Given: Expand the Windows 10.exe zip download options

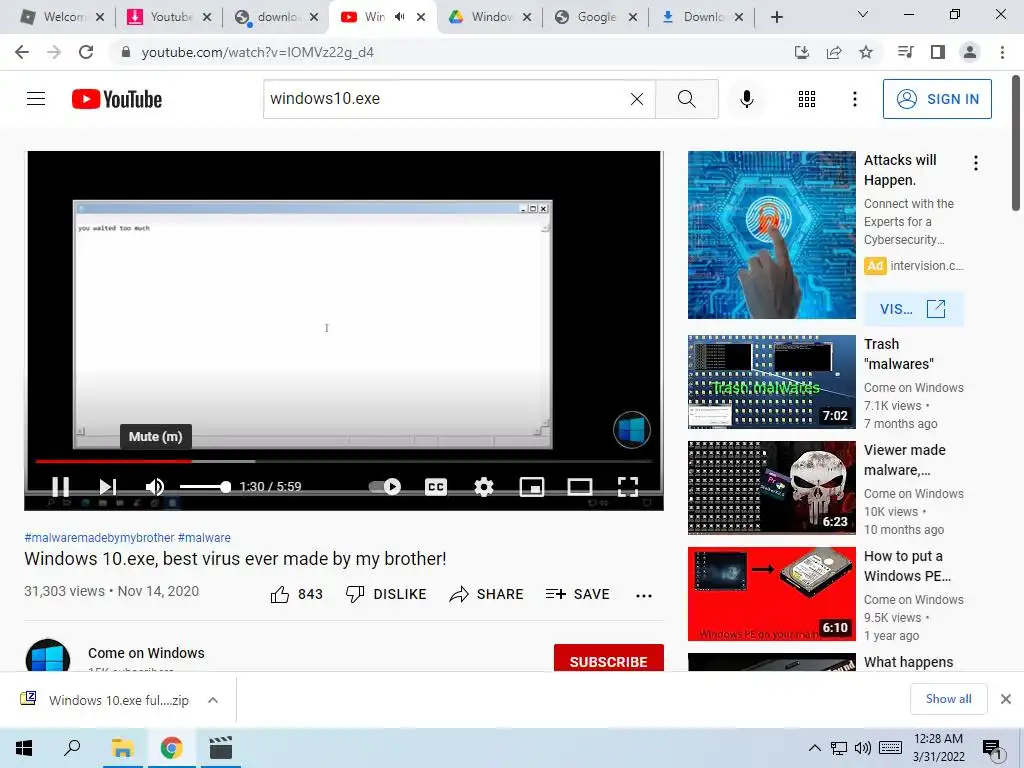Looking at the screenshot, I should pyautogui.click(x=213, y=700).
